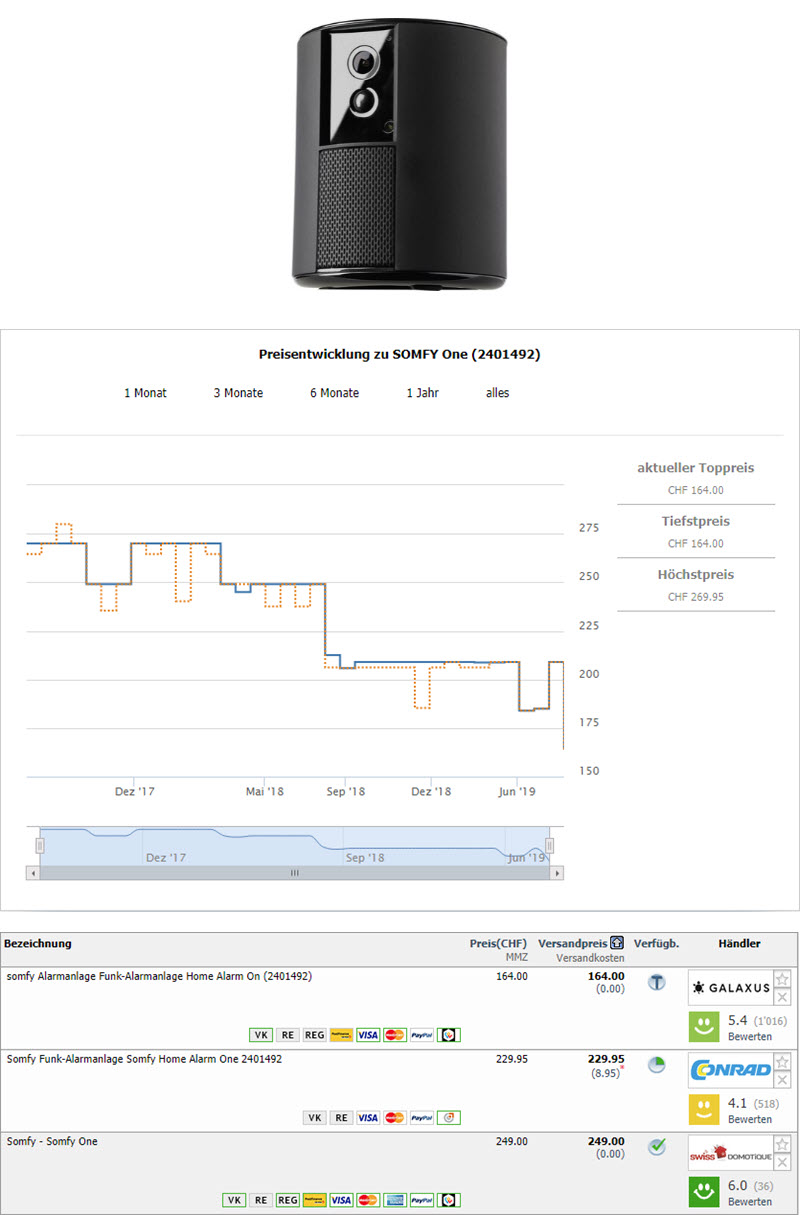Viewport: 800px width, 1215px height.
Task: Click the Conrad merchant logo
Action: point(730,1071)
